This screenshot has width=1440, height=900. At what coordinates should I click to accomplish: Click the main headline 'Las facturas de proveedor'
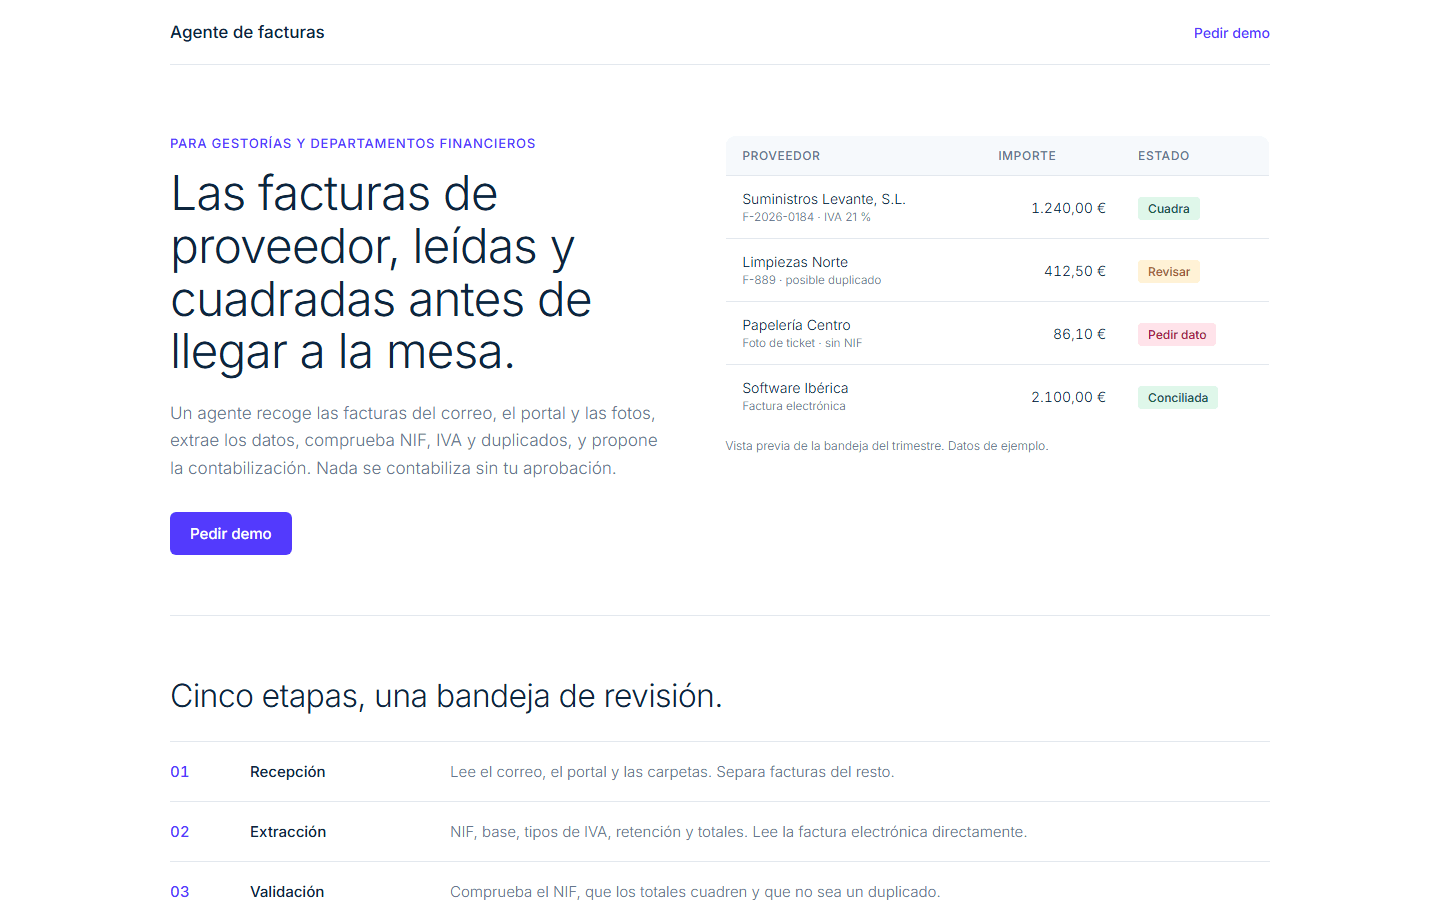(x=381, y=272)
